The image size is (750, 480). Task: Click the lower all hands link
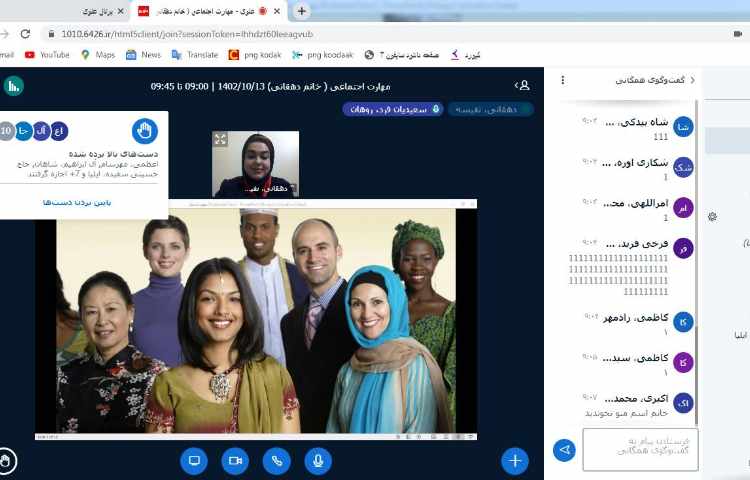[77, 202]
